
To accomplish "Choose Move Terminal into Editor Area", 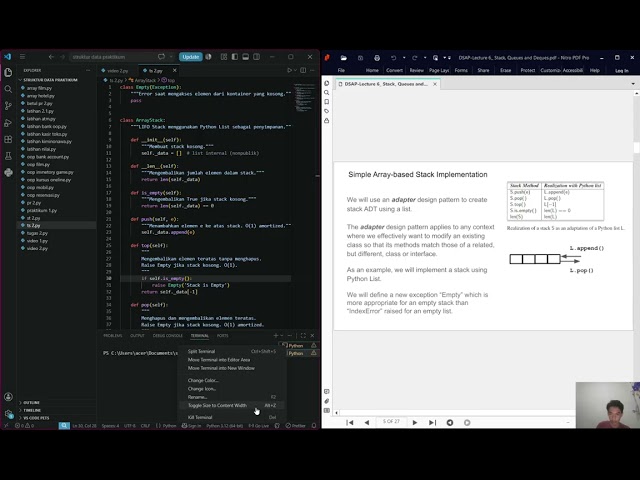I will tap(232, 360).
